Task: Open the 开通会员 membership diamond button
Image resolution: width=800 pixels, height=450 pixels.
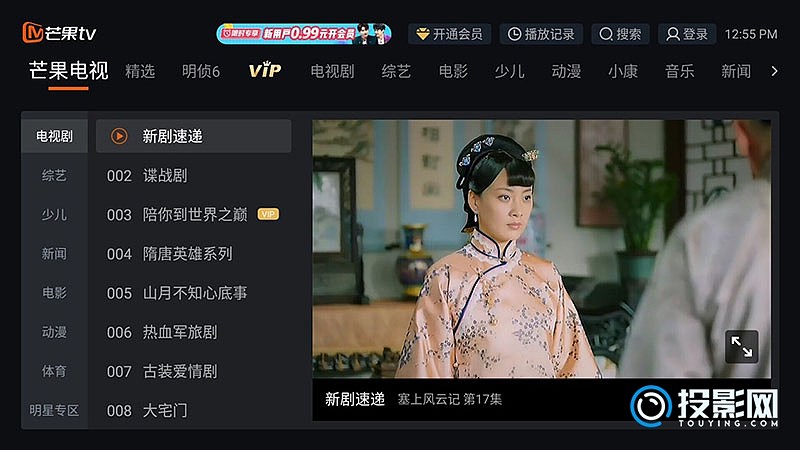Action: [449, 34]
